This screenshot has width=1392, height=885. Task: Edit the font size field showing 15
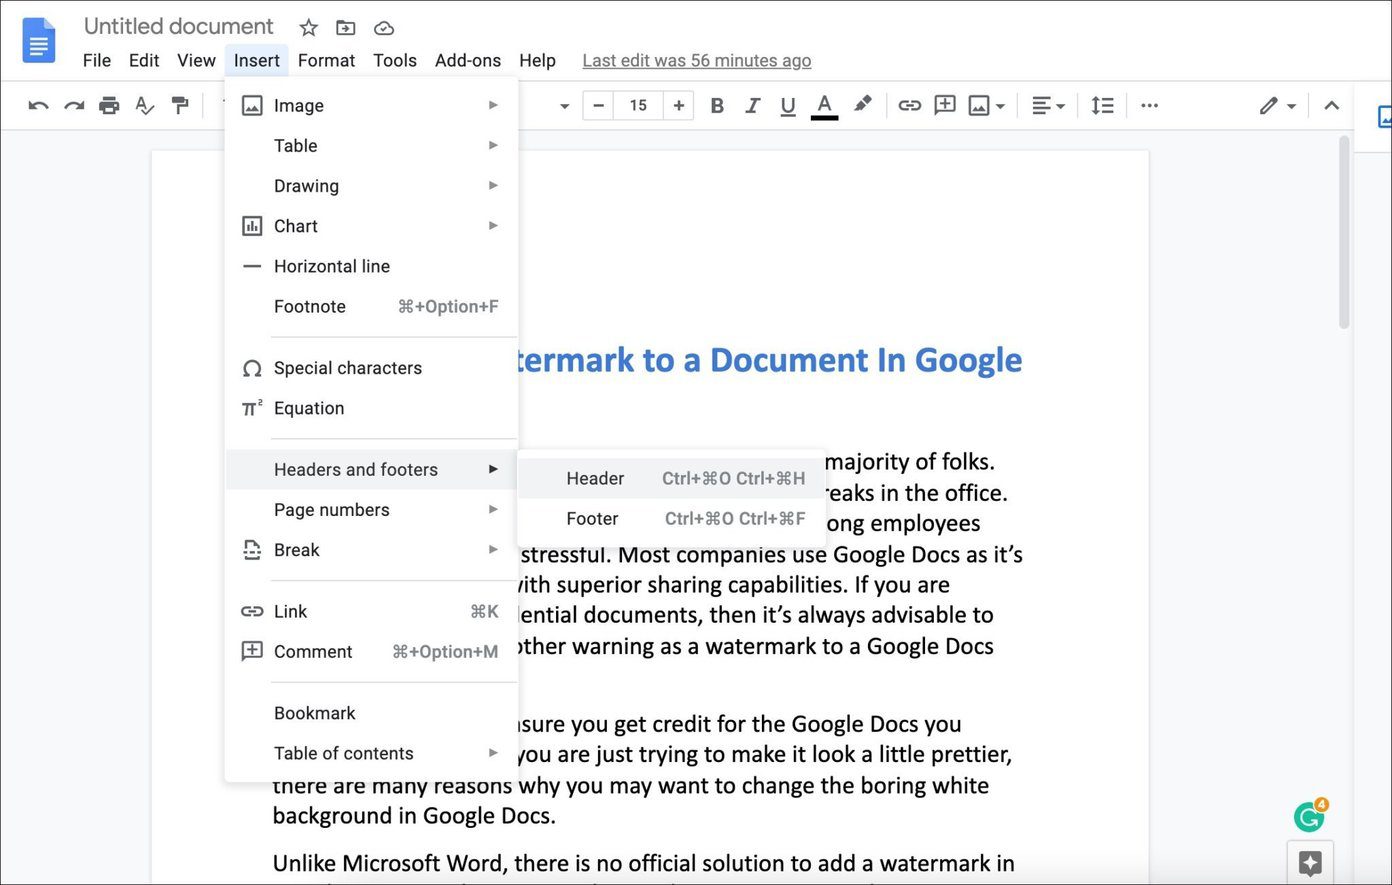coord(638,105)
